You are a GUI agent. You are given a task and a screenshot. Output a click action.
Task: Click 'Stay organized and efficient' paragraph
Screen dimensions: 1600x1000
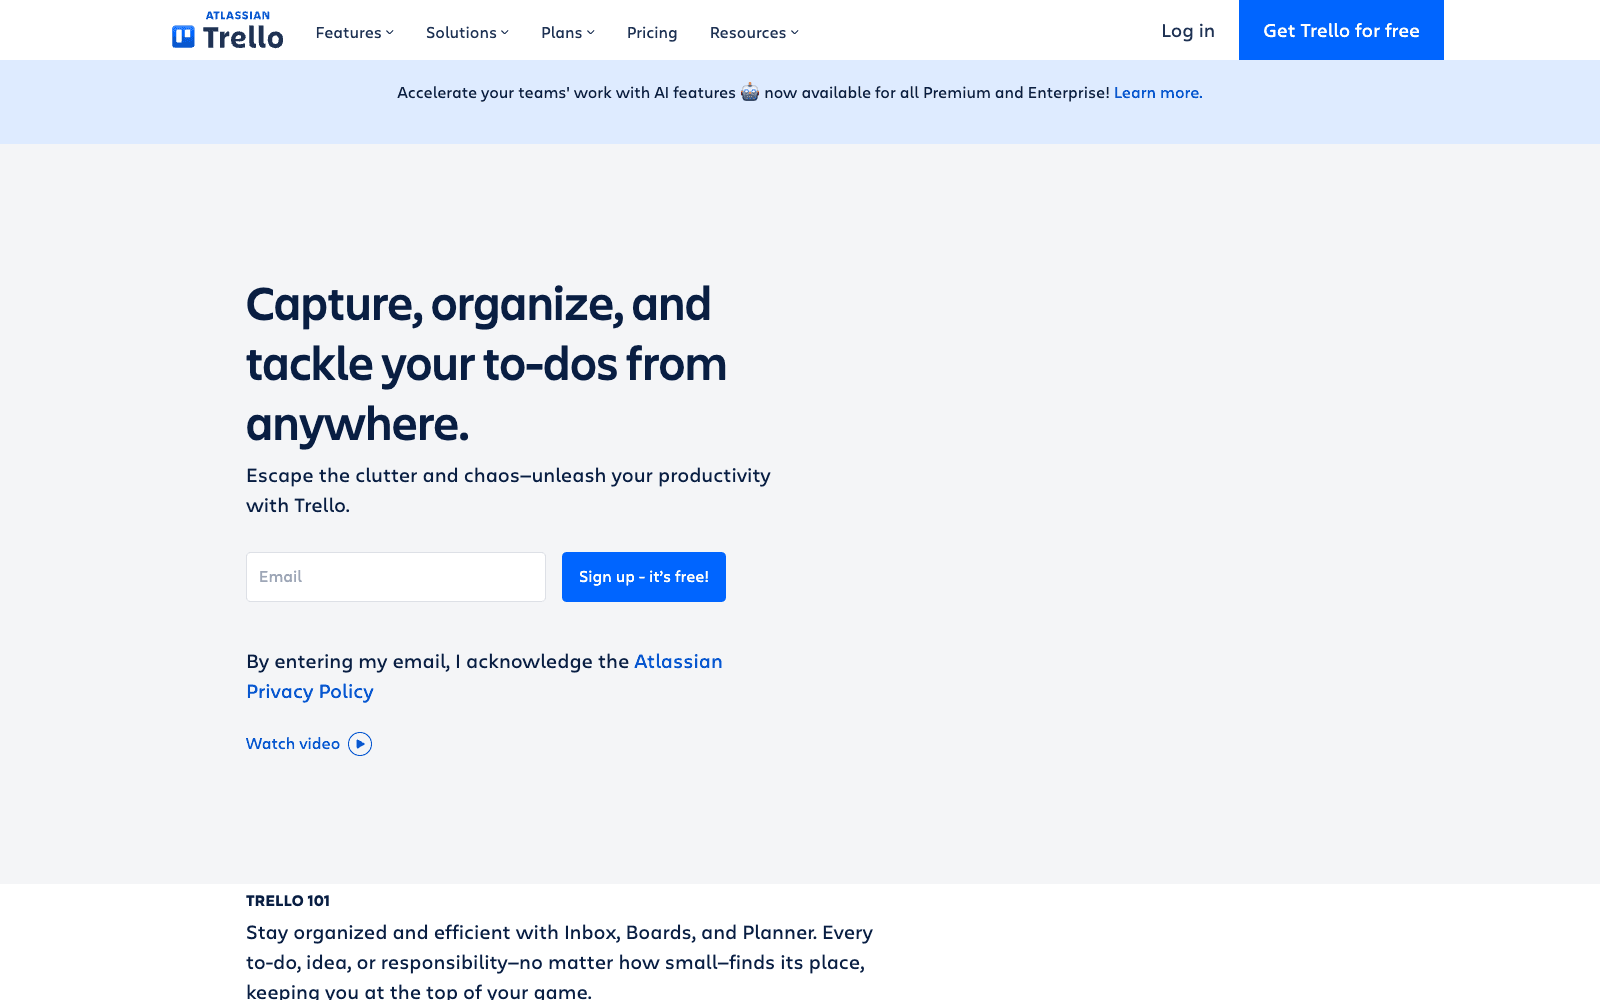(559, 961)
